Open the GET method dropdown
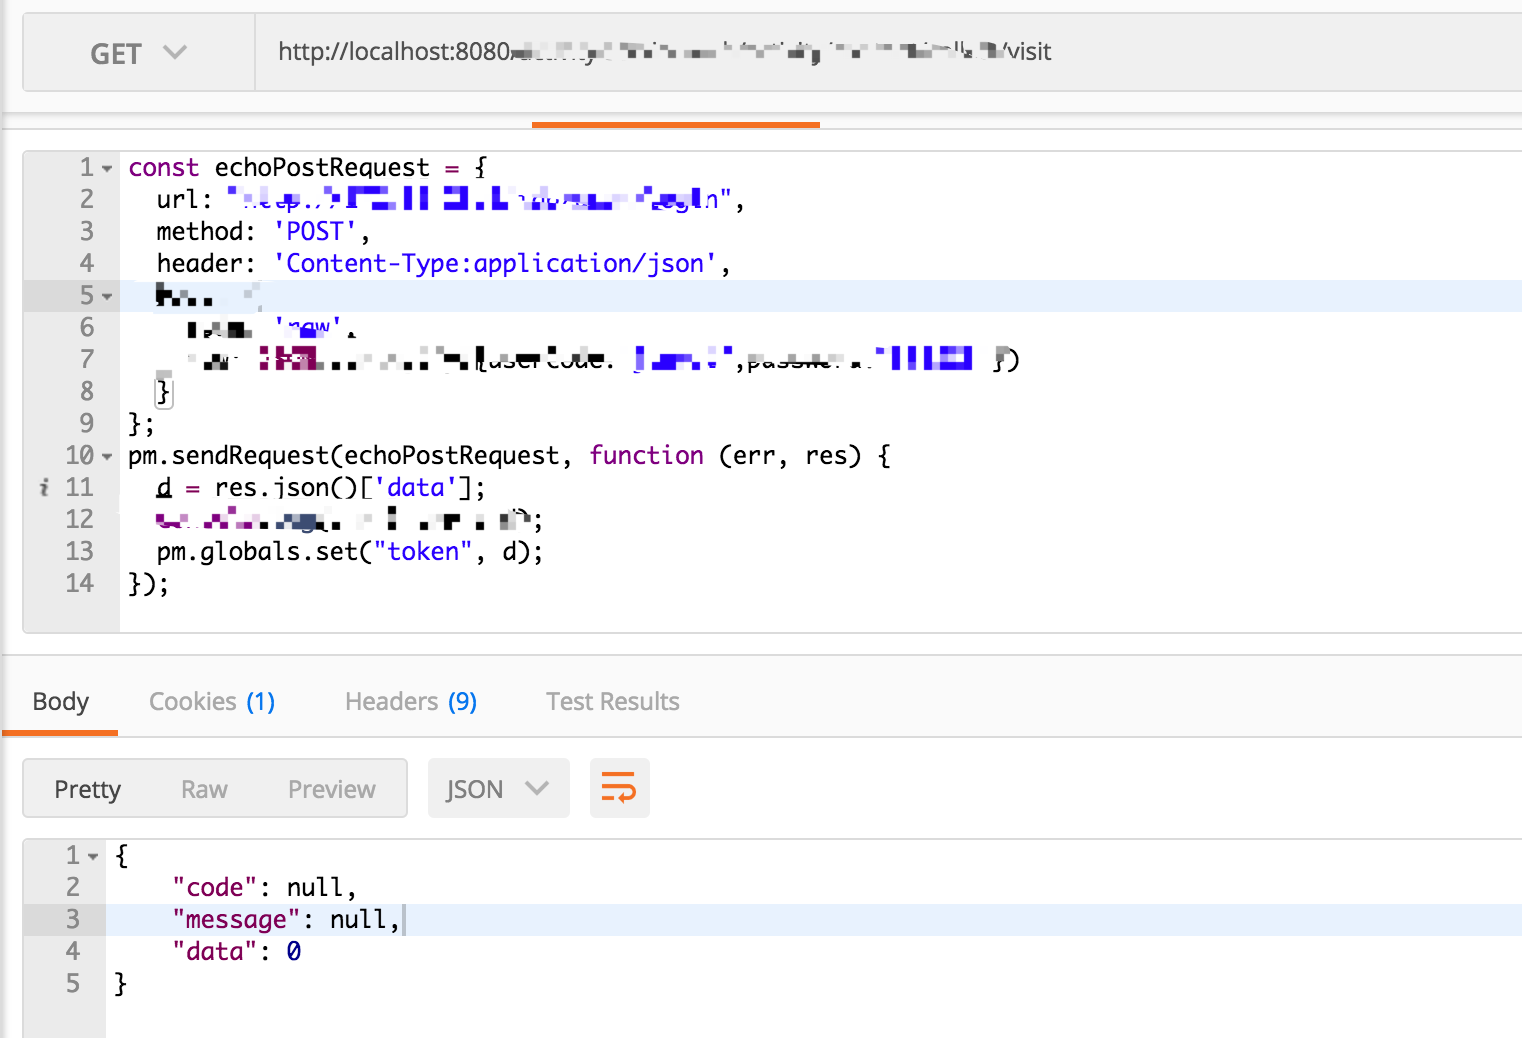 (x=138, y=53)
